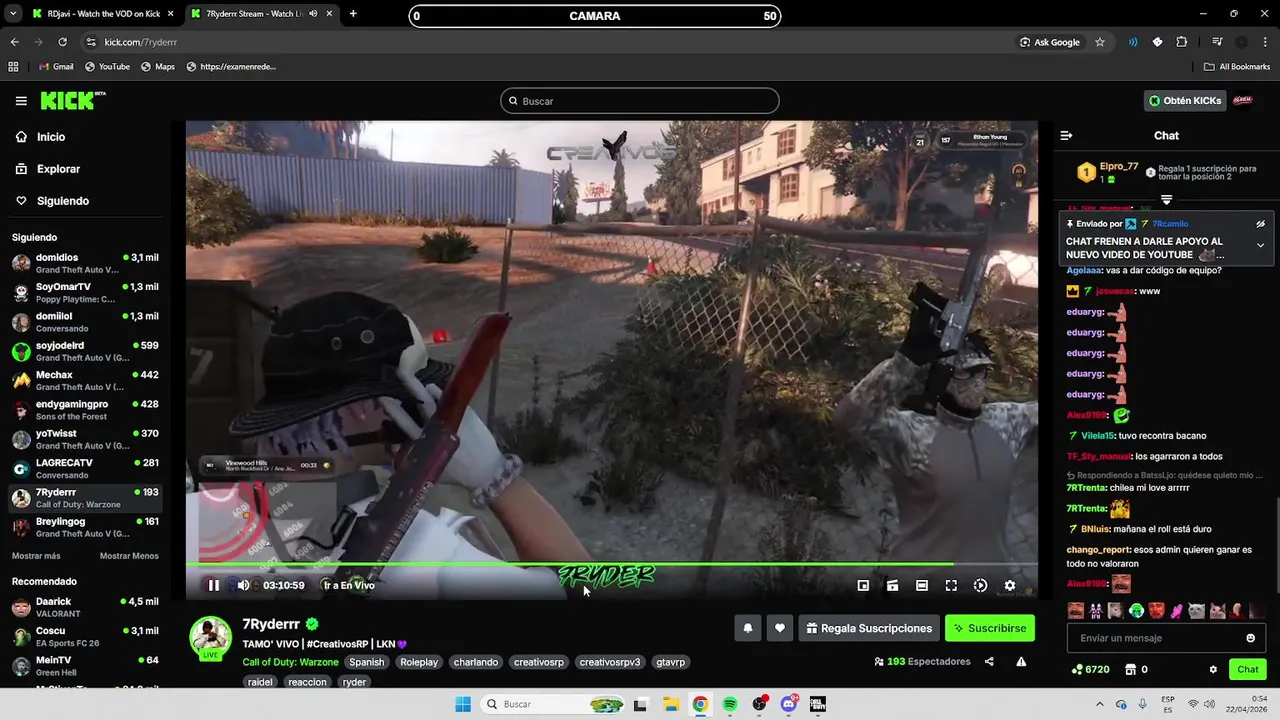This screenshot has height=720, width=1280.
Task: Pause the stream video
Action: [x=213, y=585]
